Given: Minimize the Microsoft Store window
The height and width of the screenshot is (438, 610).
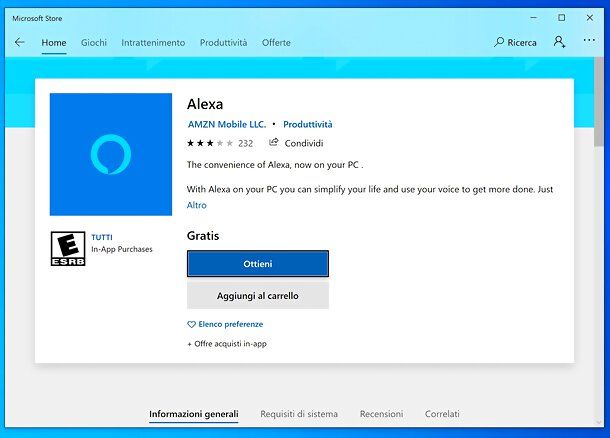Looking at the screenshot, I should tap(534, 18).
